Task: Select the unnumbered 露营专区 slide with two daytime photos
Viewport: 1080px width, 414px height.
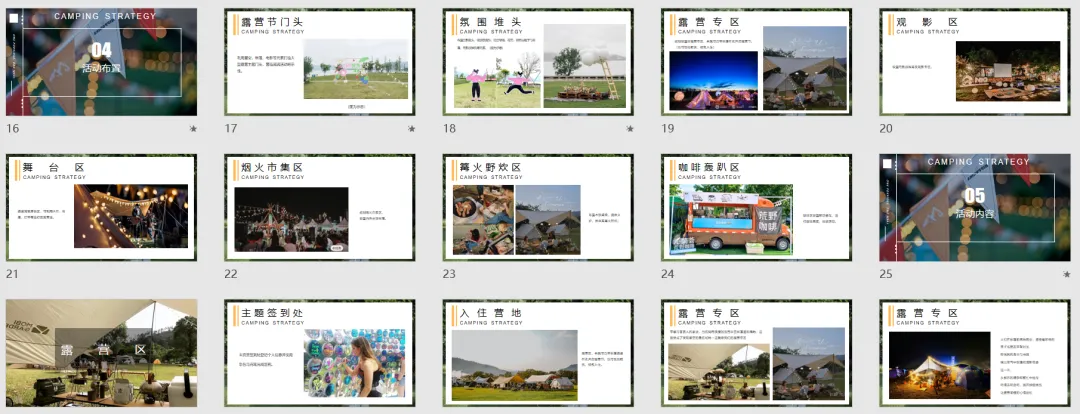Action: click(756, 353)
